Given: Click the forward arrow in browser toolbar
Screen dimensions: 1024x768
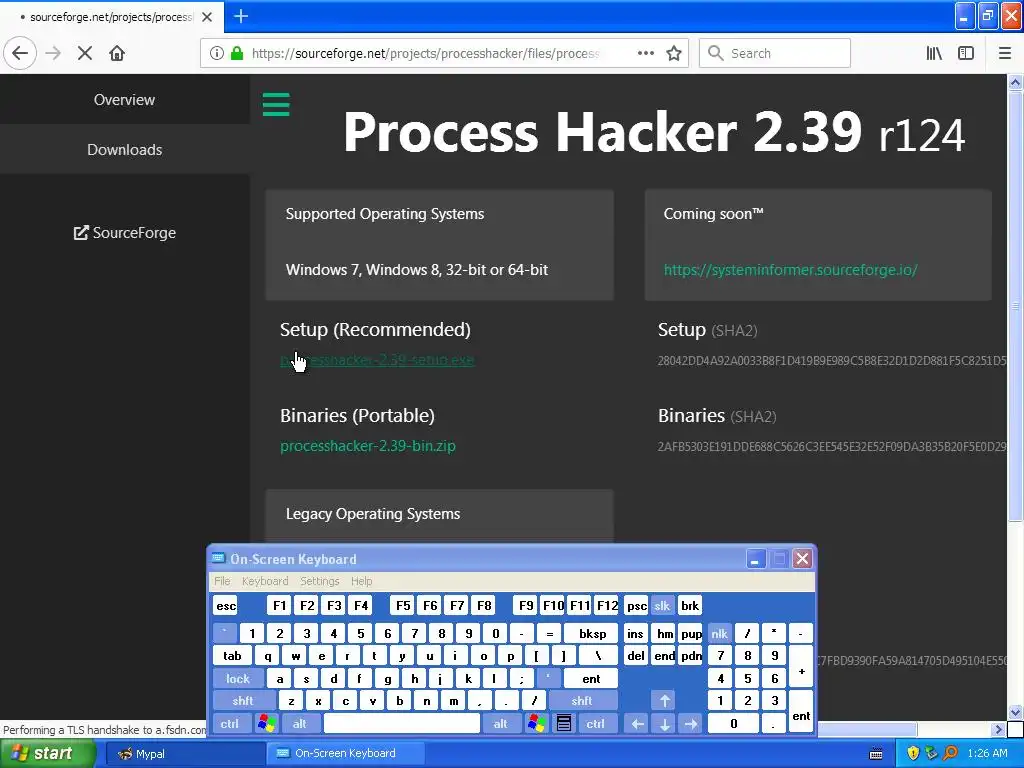Looking at the screenshot, I should click(x=53, y=53).
